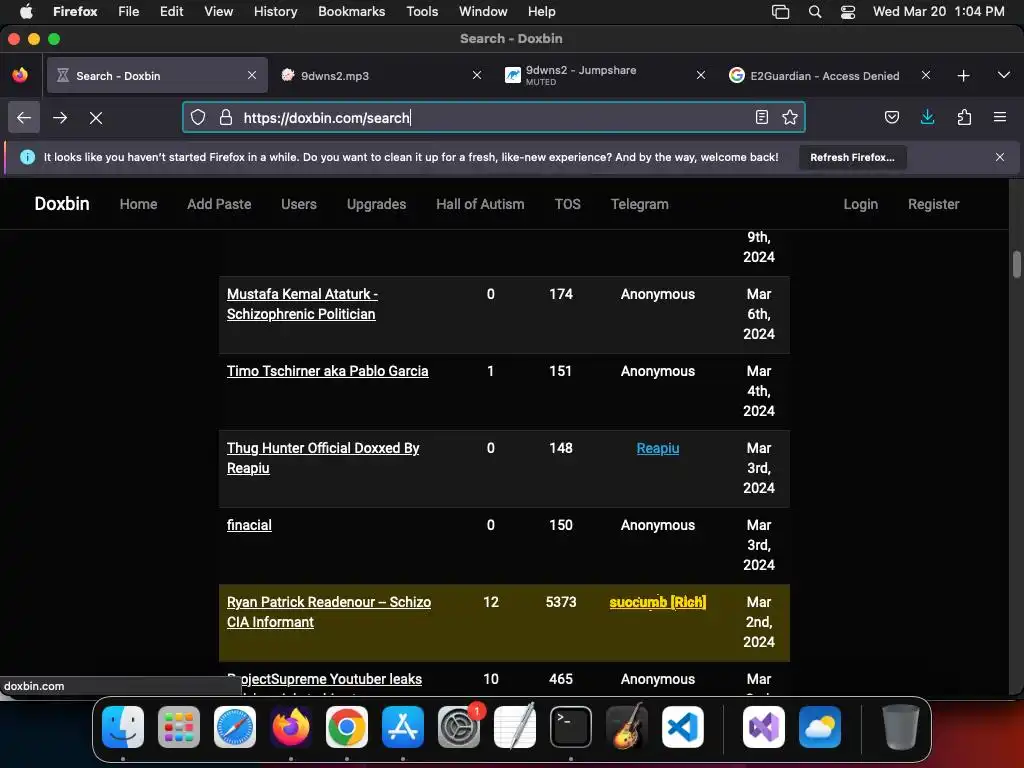Viewport: 1024px width, 768px height.
Task: Switch to the 9dwns2.mp3 tab
Action: [x=382, y=76]
